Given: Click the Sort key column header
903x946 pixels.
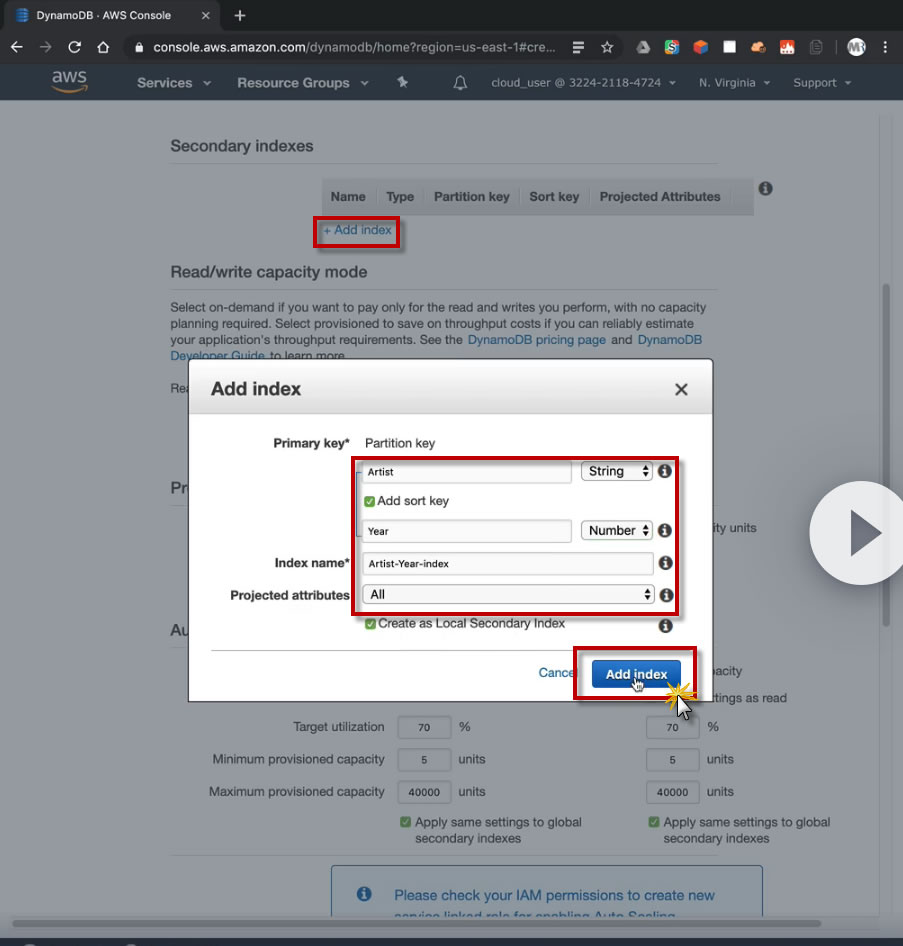Looking at the screenshot, I should pos(554,197).
